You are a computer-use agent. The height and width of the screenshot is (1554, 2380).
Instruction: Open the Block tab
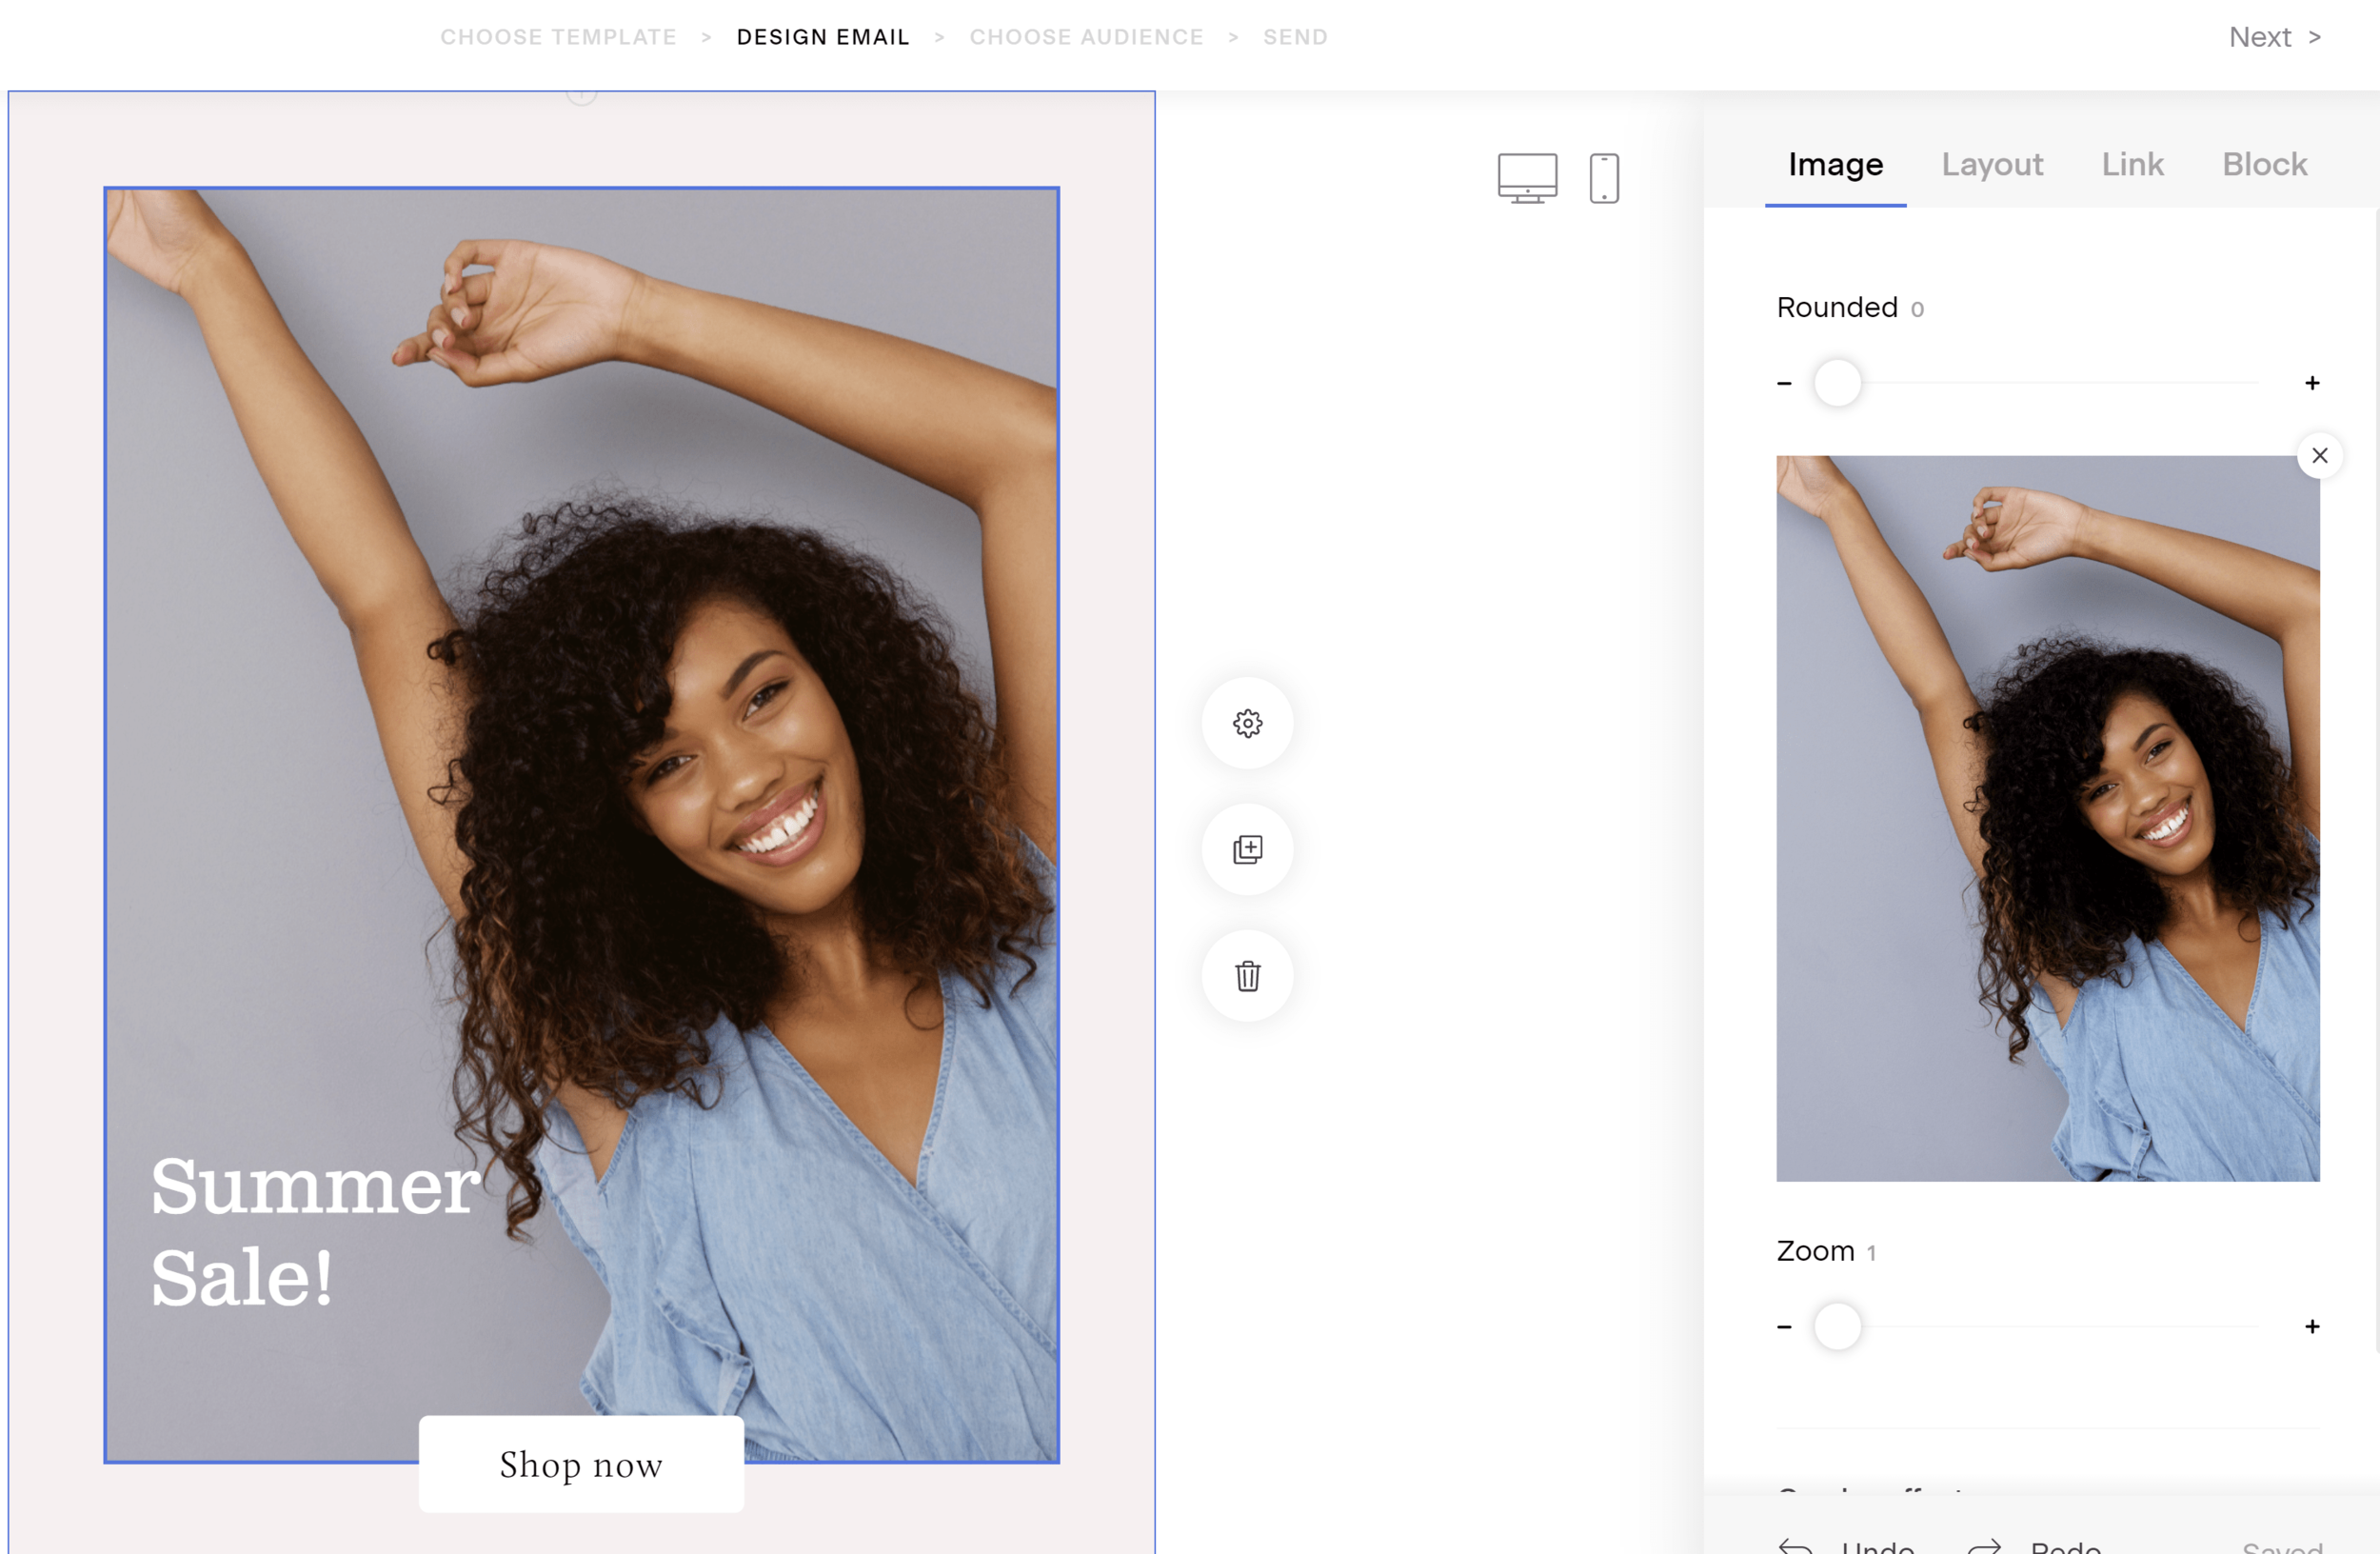(x=2264, y=164)
